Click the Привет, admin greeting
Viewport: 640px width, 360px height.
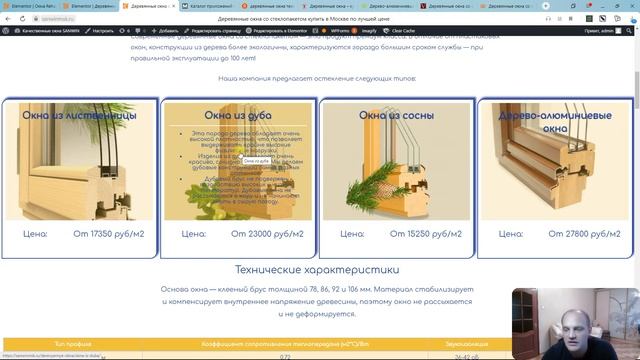pyautogui.click(x=599, y=31)
